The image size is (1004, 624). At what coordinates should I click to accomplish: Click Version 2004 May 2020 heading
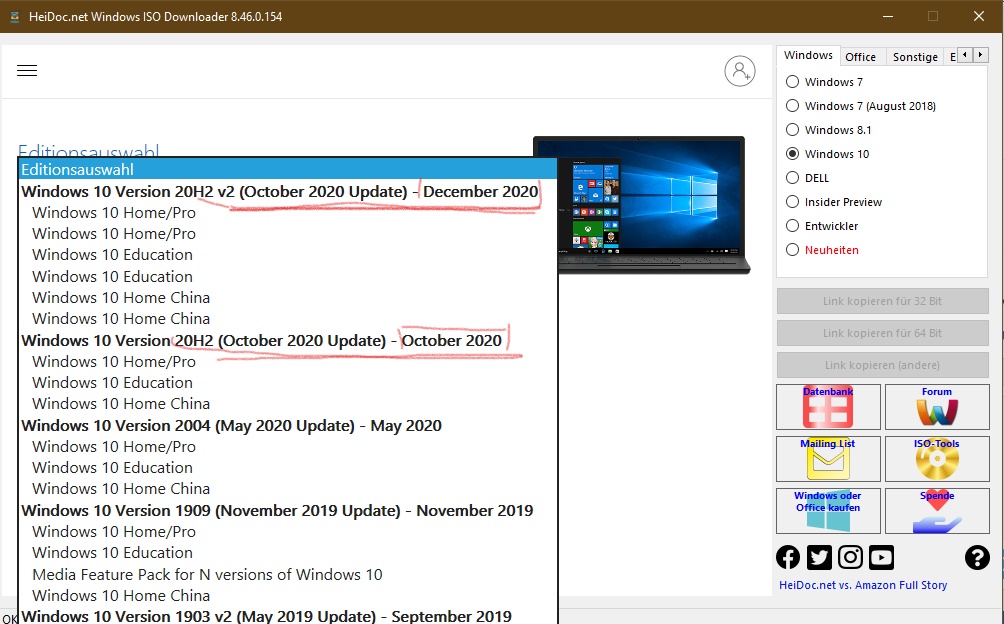pyautogui.click(x=287, y=426)
